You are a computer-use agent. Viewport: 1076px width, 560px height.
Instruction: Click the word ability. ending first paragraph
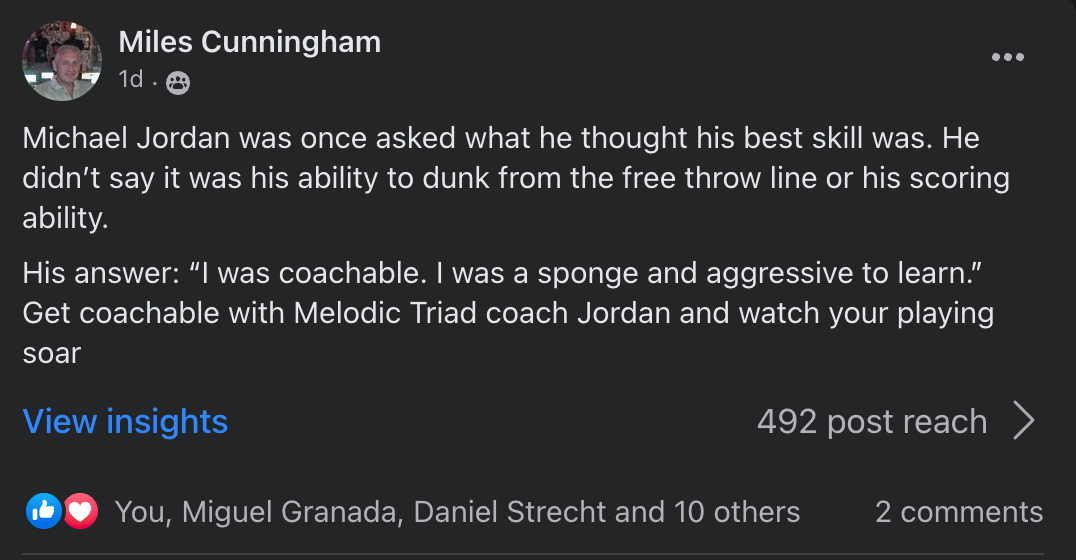click(x=65, y=218)
